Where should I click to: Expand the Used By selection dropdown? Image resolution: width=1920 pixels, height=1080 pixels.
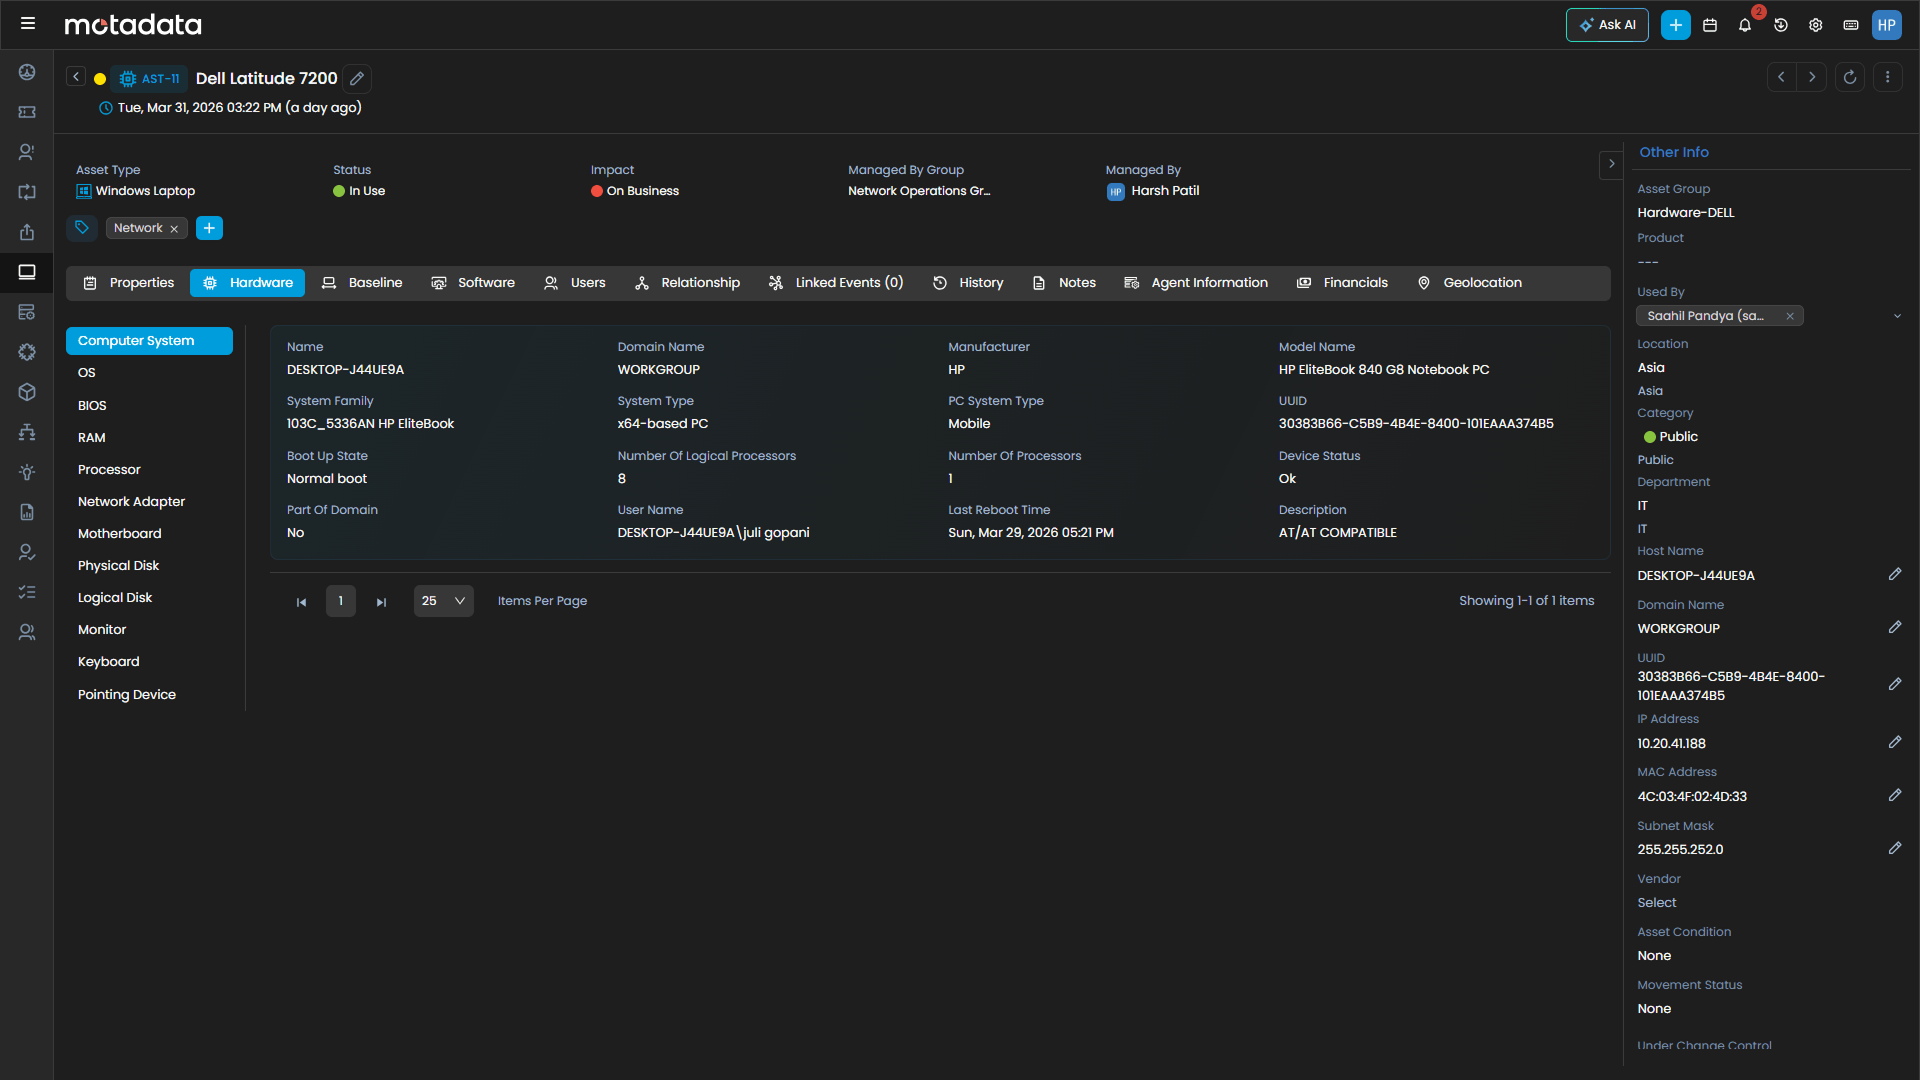(x=1897, y=316)
